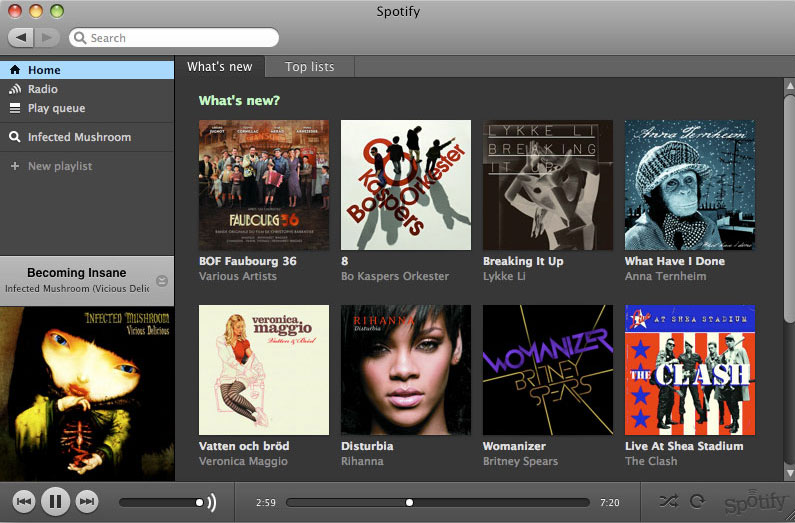The width and height of the screenshot is (795, 523).
Task: Go back with the left arrow button
Action: pos(21,38)
